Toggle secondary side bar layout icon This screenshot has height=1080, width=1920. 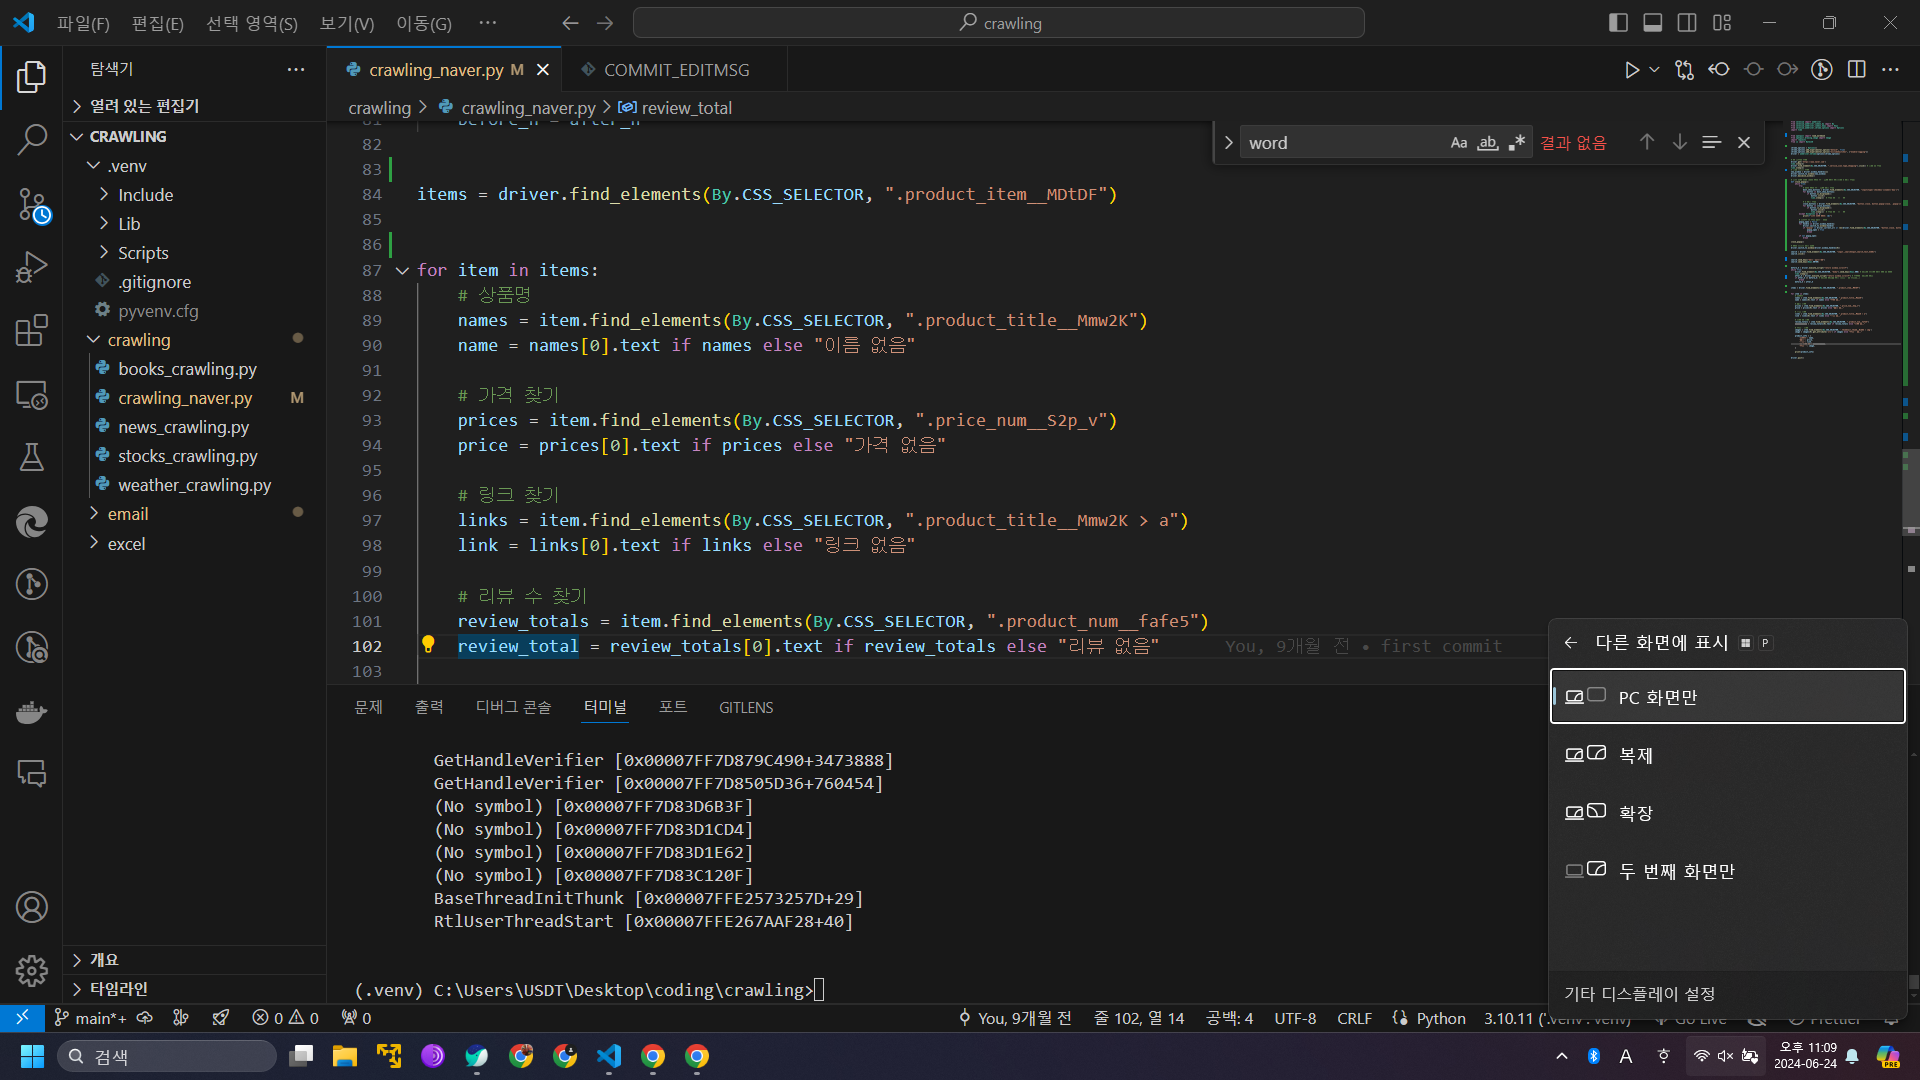pyautogui.click(x=1687, y=22)
